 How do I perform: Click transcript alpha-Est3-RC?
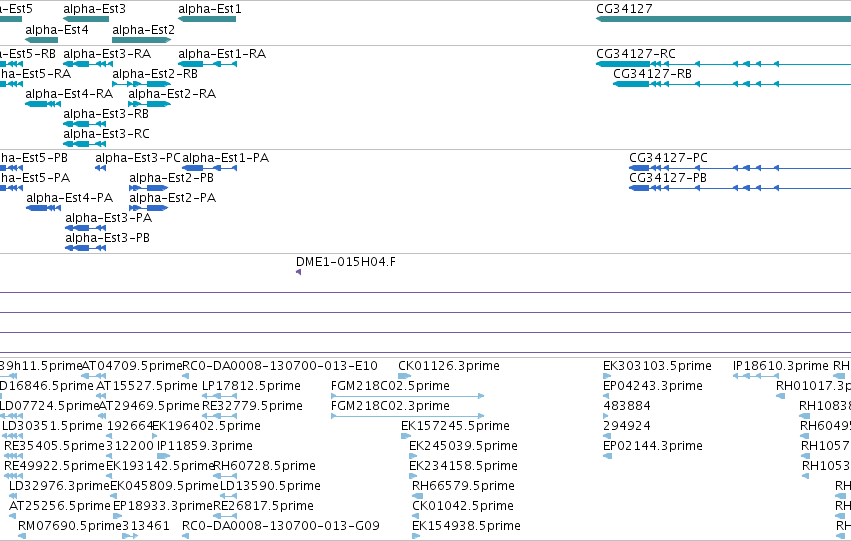106,134
